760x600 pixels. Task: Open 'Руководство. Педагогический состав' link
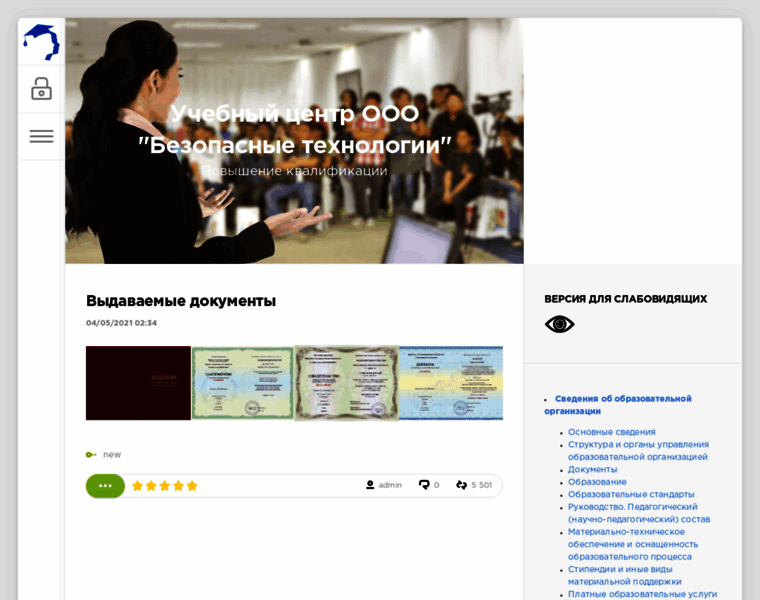[639, 513]
